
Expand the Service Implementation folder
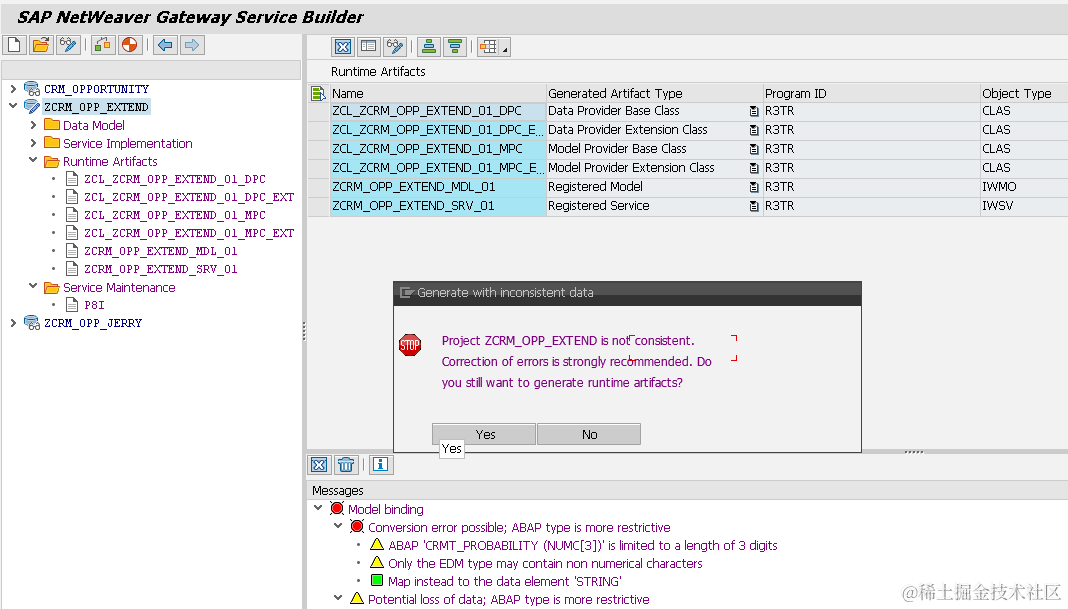click(x=33, y=143)
